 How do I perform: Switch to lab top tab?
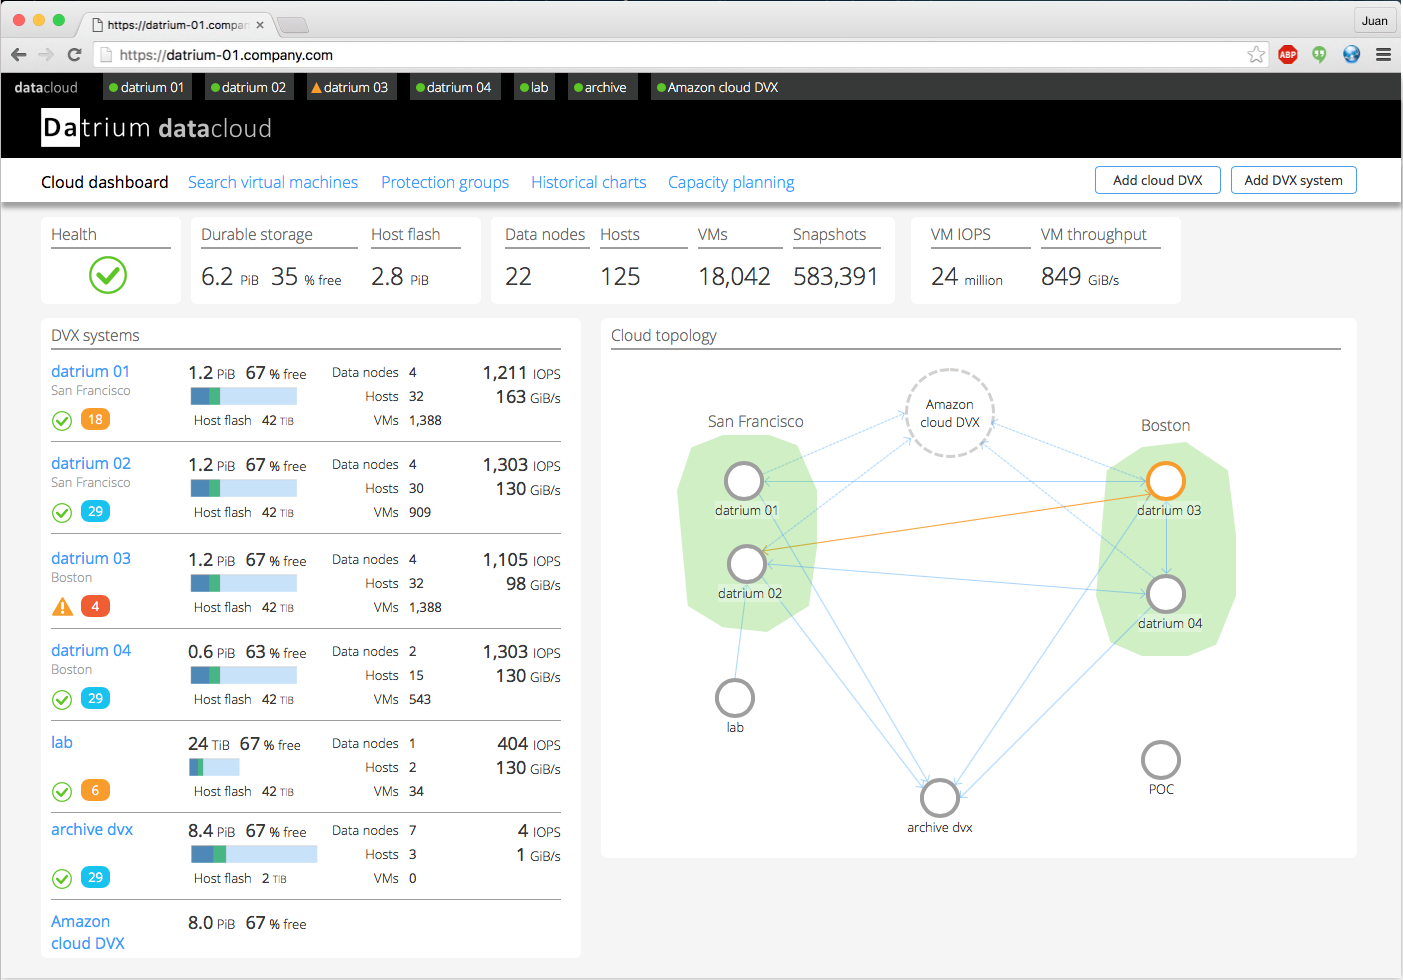(x=534, y=87)
